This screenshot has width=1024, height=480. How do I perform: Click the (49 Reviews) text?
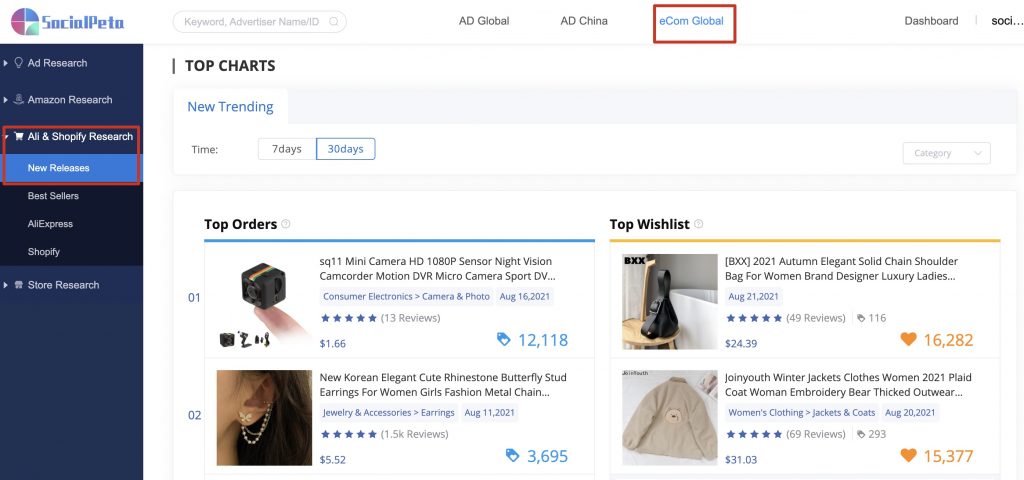click(x=816, y=318)
